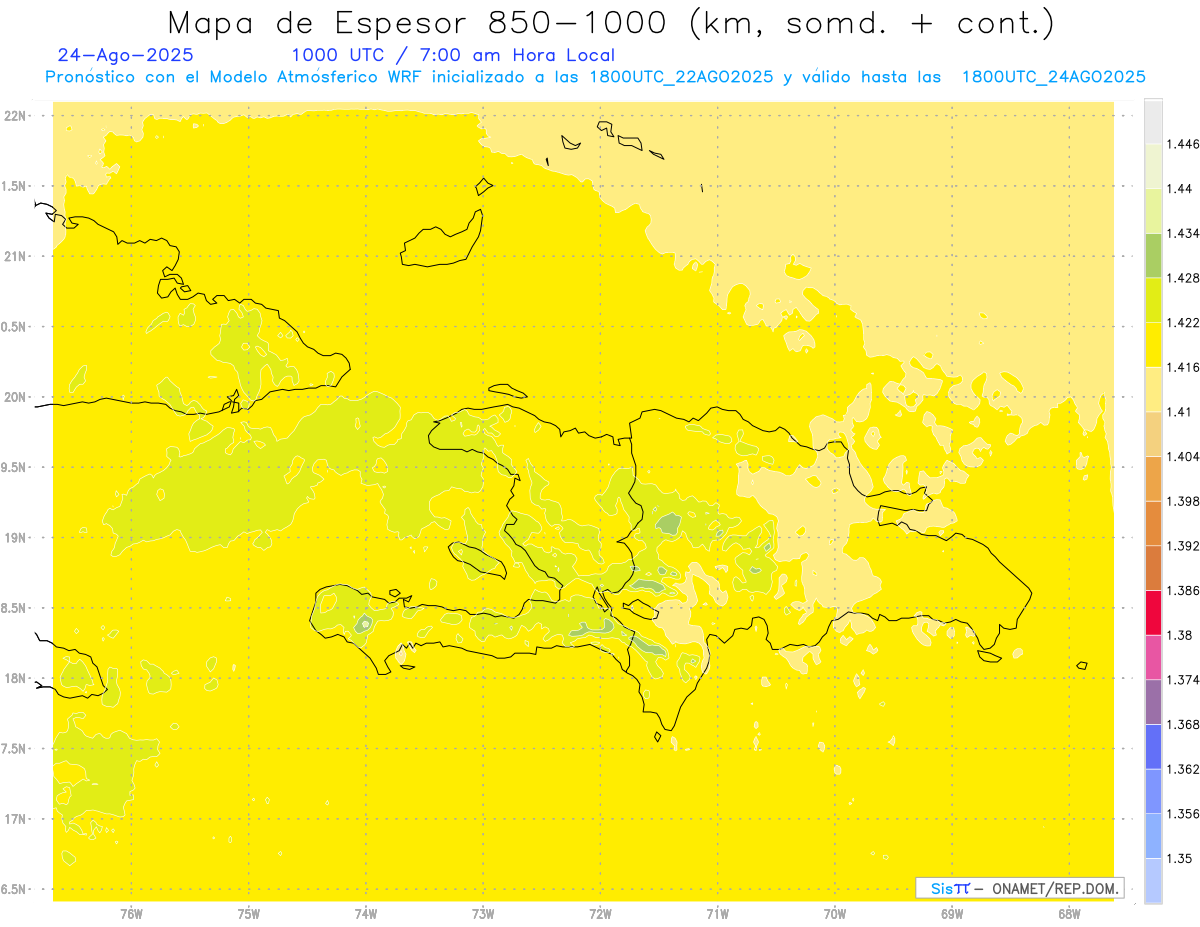This screenshot has height=927, width=1200.
Task: Click the green 1.428–1.434 color bar segment
Action: click(x=1153, y=255)
